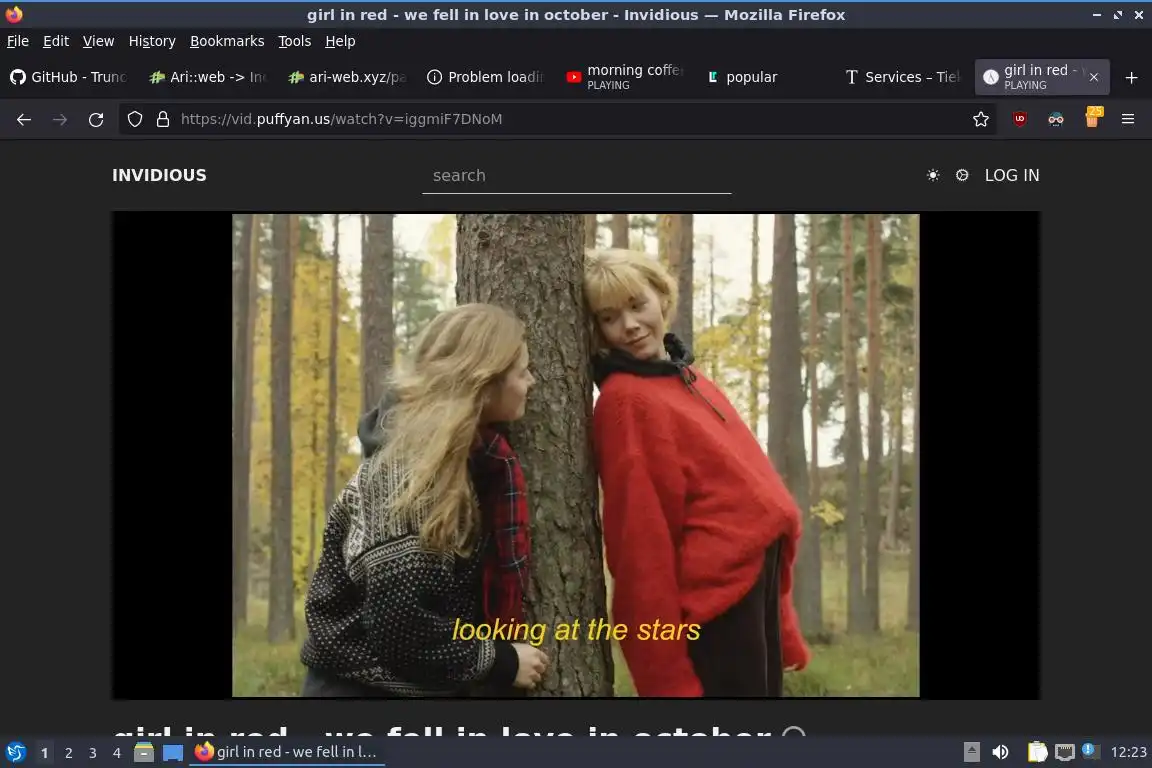This screenshot has height=768, width=1152.
Task: Click the 12:23 clock
Action: coord(1128,752)
